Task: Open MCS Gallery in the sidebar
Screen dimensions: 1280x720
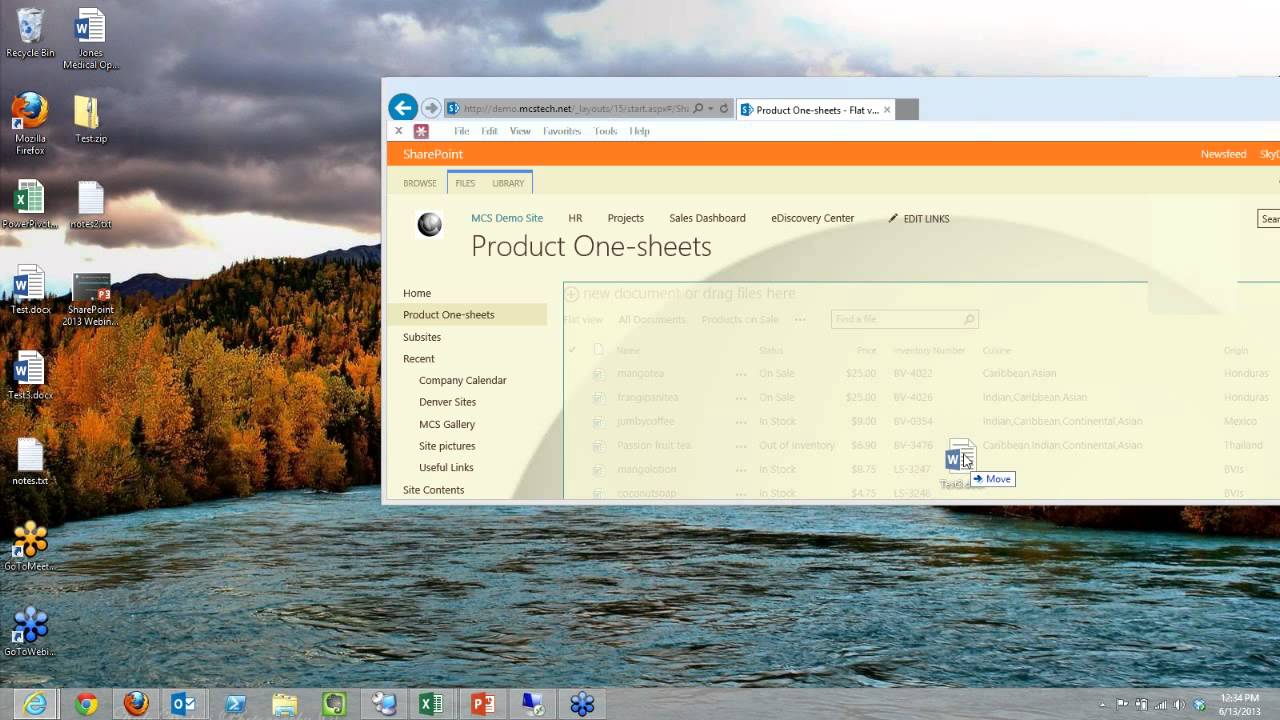Action: coord(447,424)
